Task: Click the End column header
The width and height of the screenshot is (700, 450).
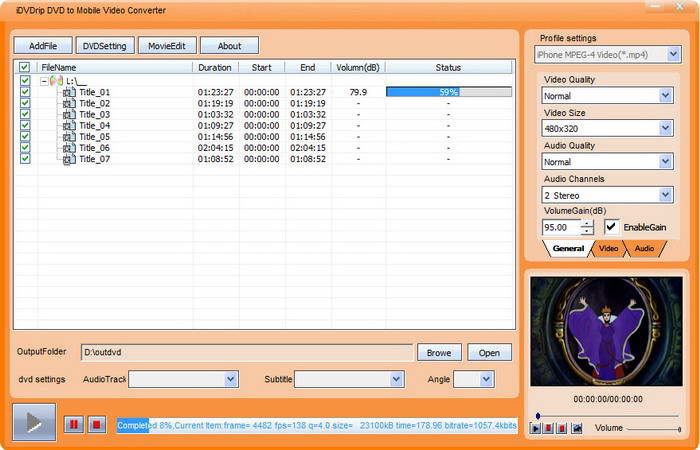Action: click(x=308, y=67)
